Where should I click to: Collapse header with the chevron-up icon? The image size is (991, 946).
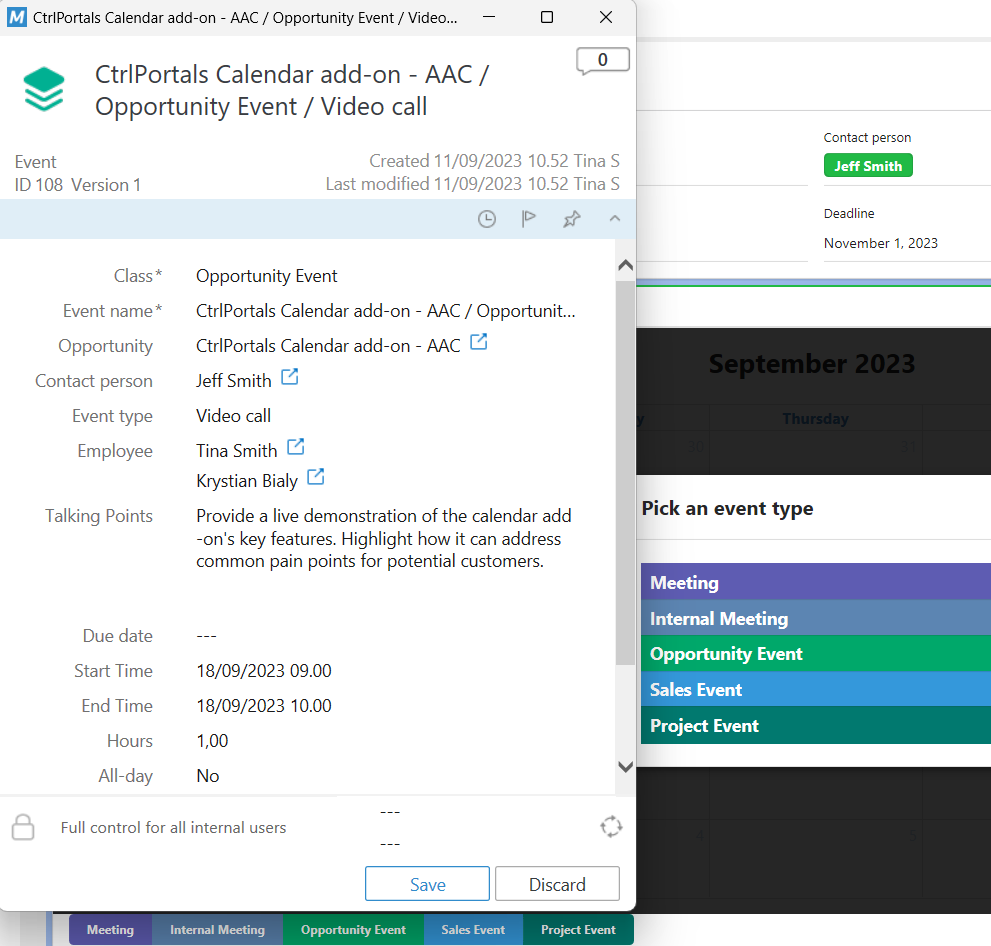pyautogui.click(x=614, y=219)
